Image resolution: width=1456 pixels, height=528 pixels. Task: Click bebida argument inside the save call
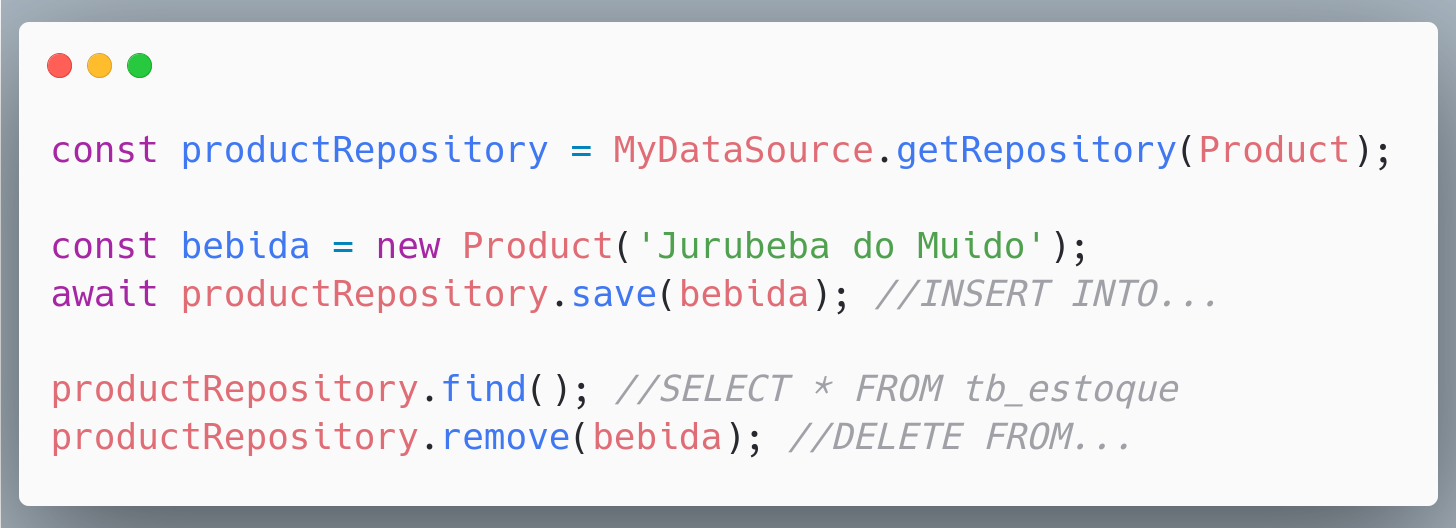coord(744,294)
